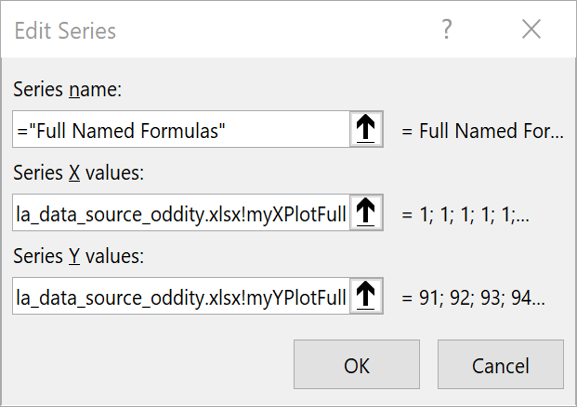Click the Y values preview 91; 92; 93
This screenshot has width=577, height=407.
[473, 298]
